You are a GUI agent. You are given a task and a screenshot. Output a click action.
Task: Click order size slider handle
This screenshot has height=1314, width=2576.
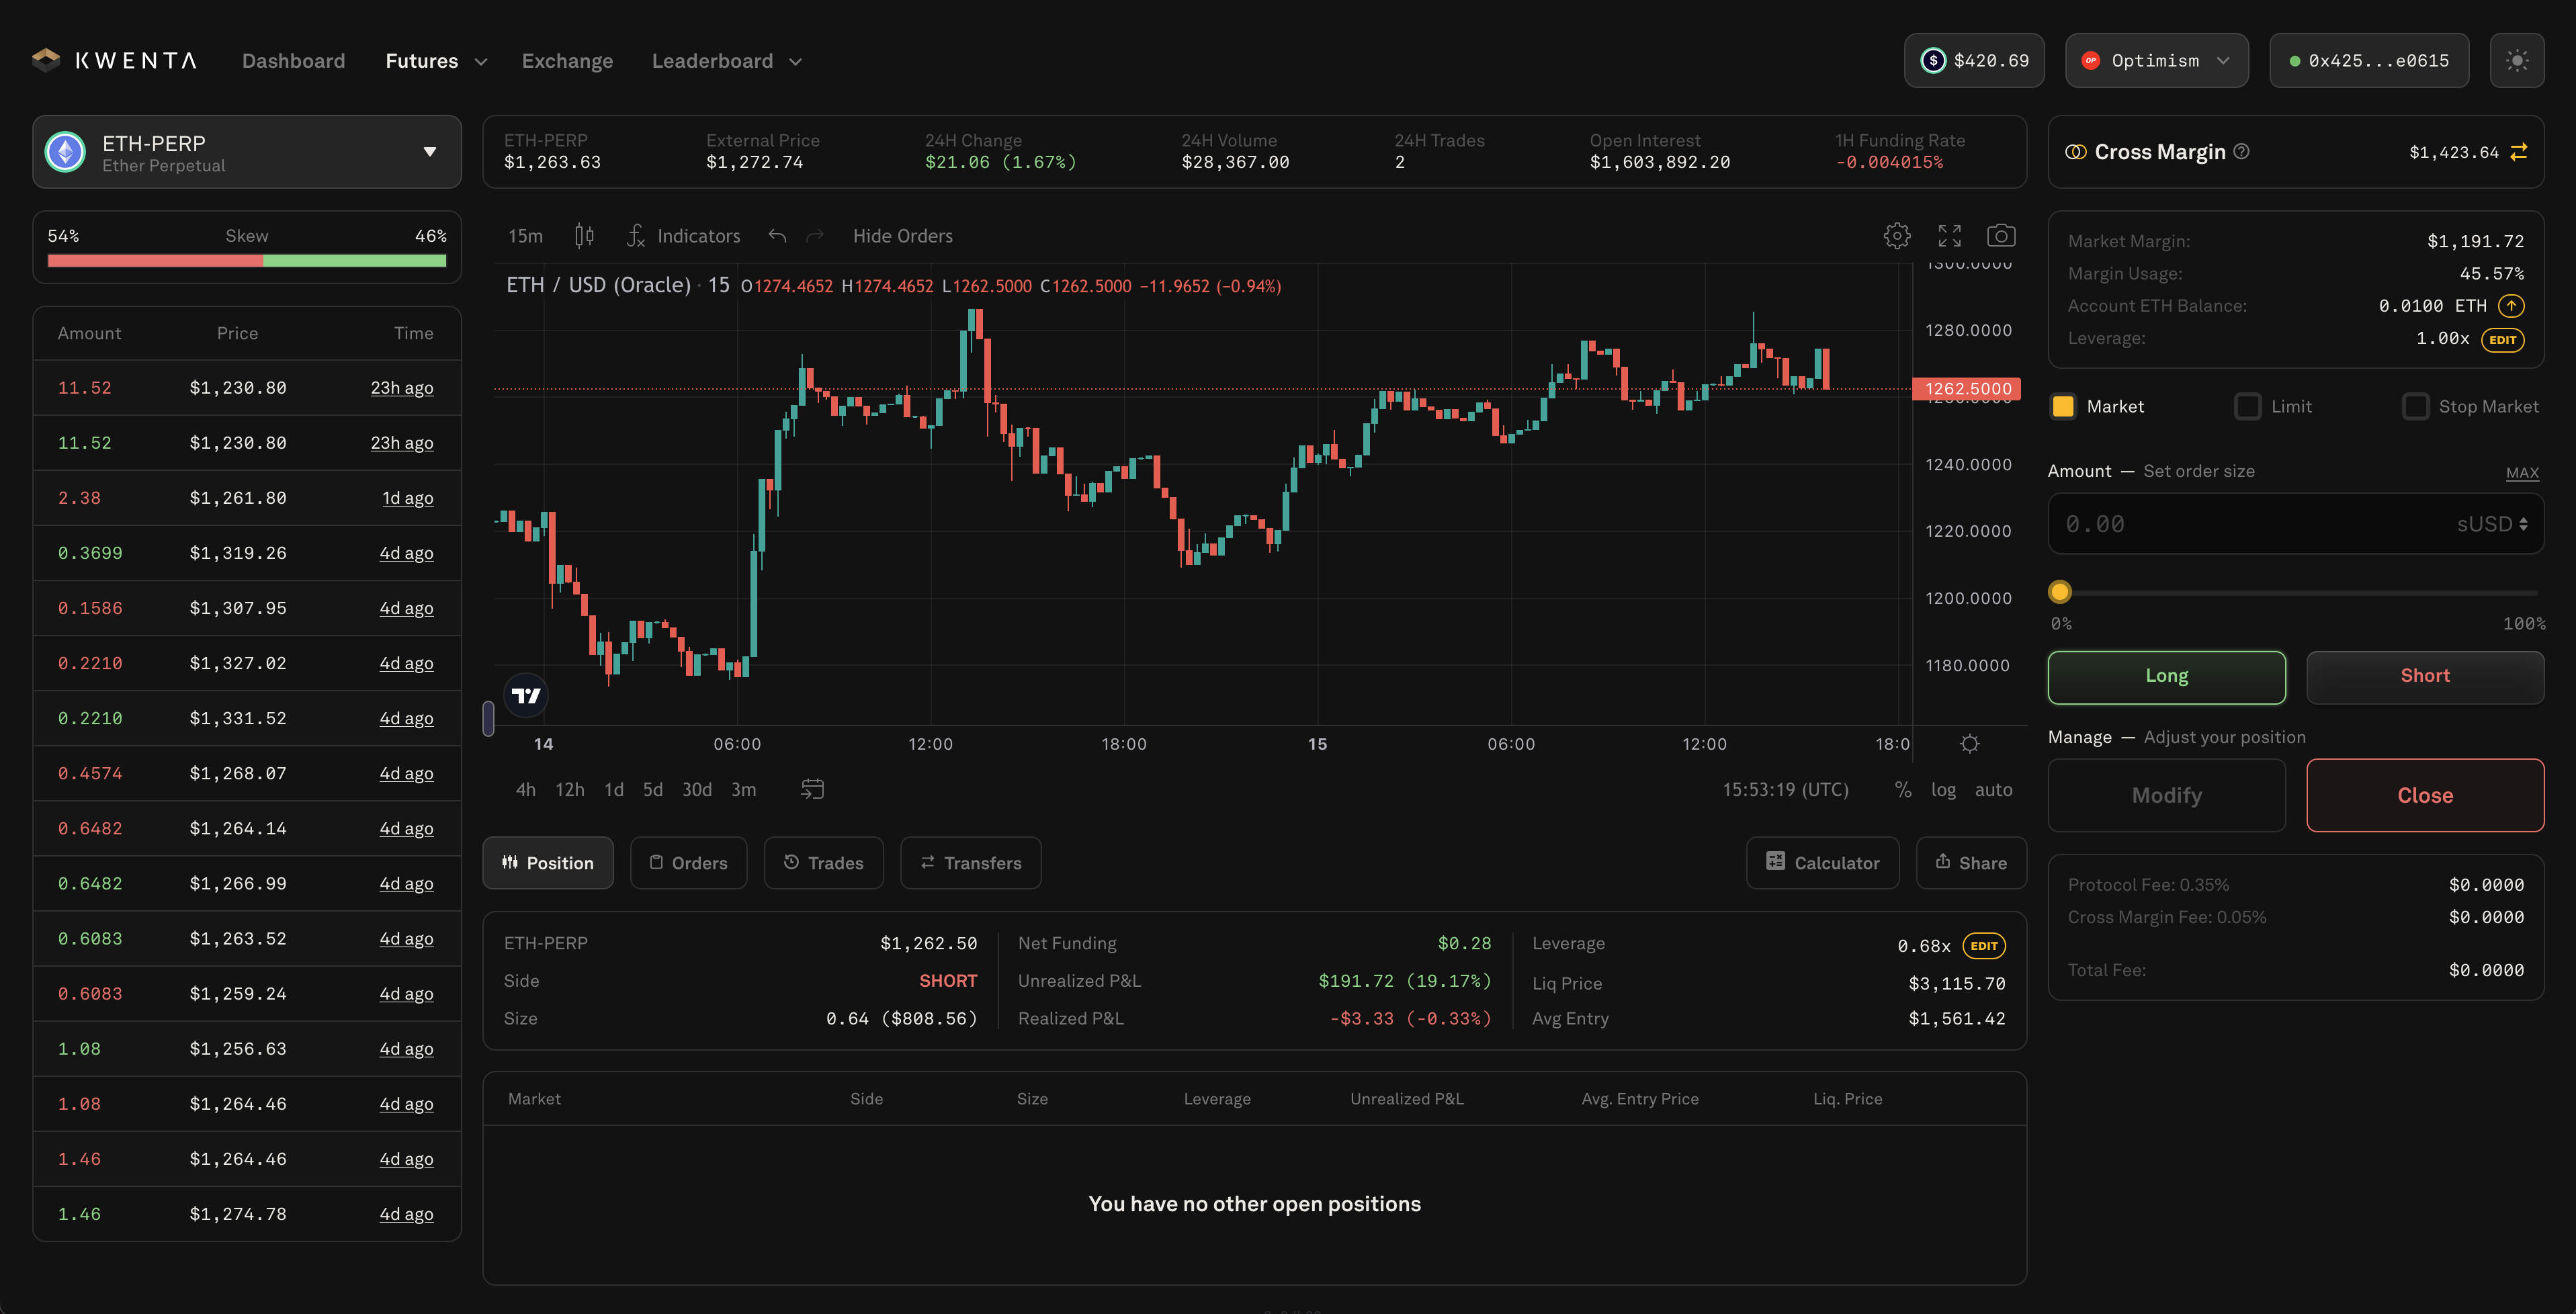[x=2059, y=591]
